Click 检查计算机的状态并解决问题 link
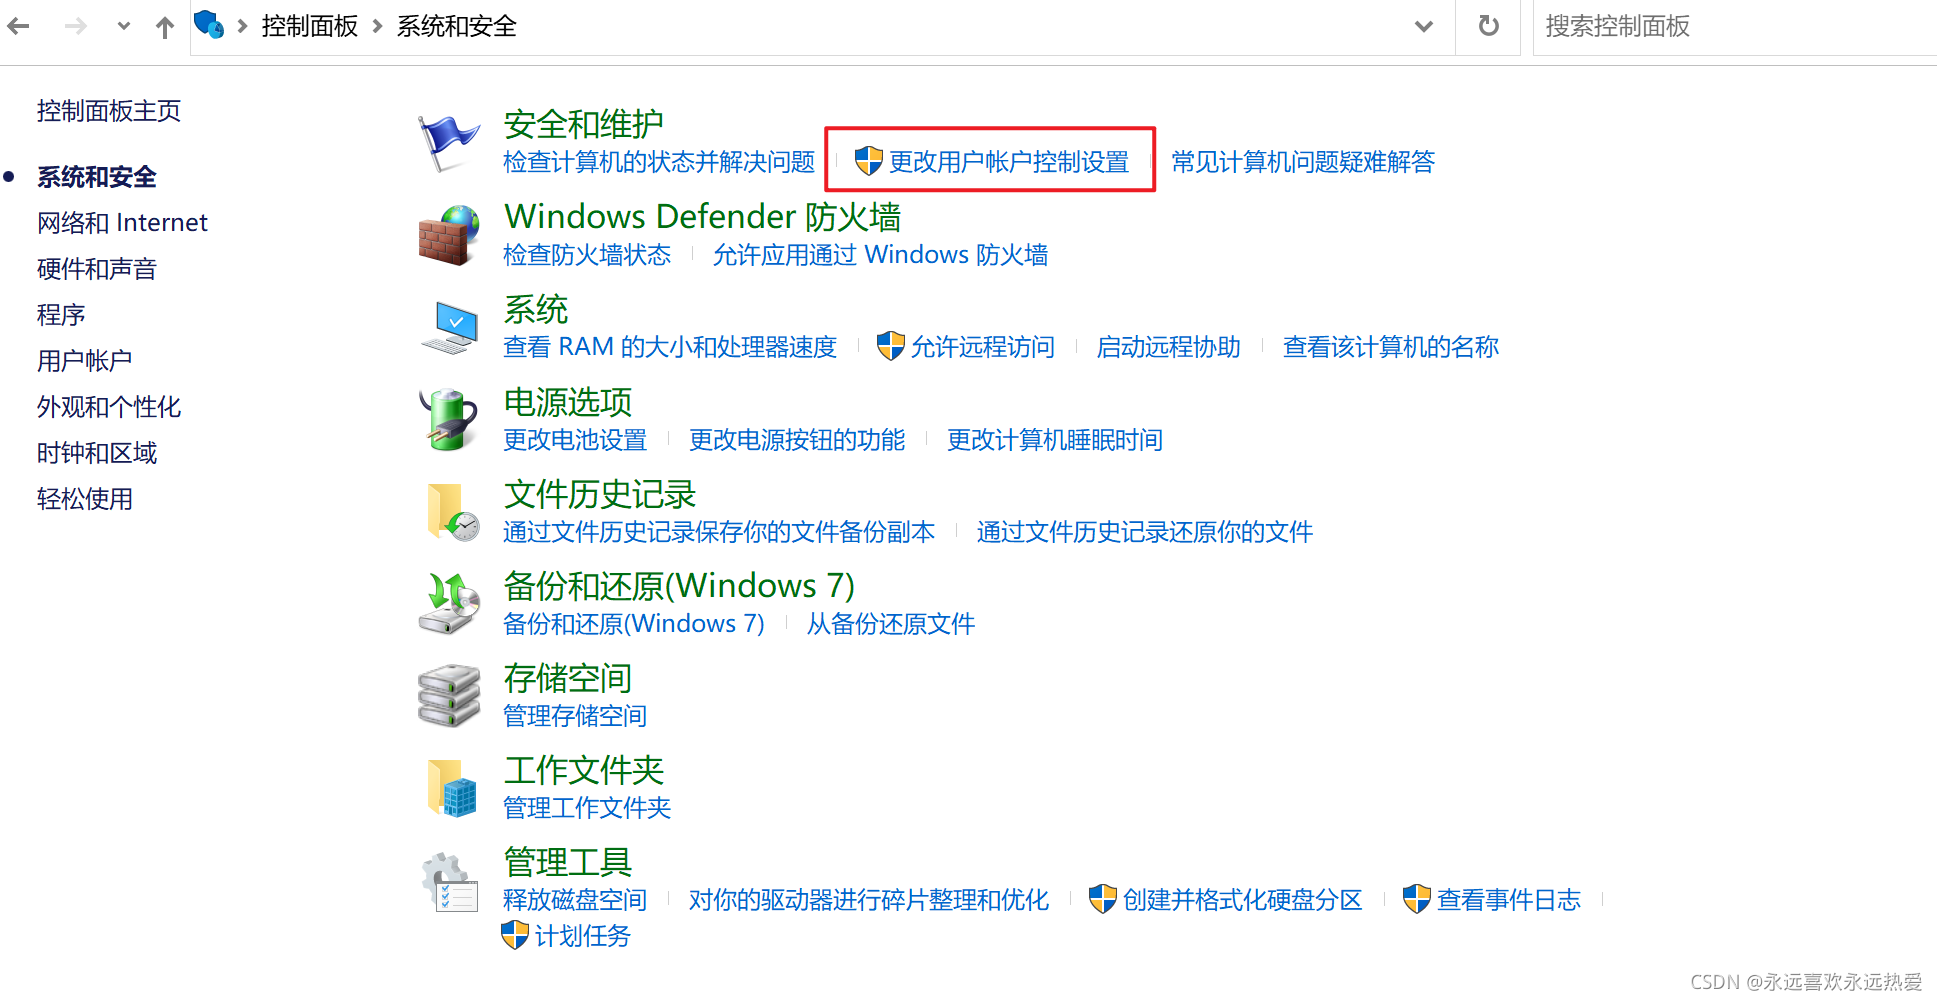The width and height of the screenshot is (1937, 1000). [x=659, y=162]
